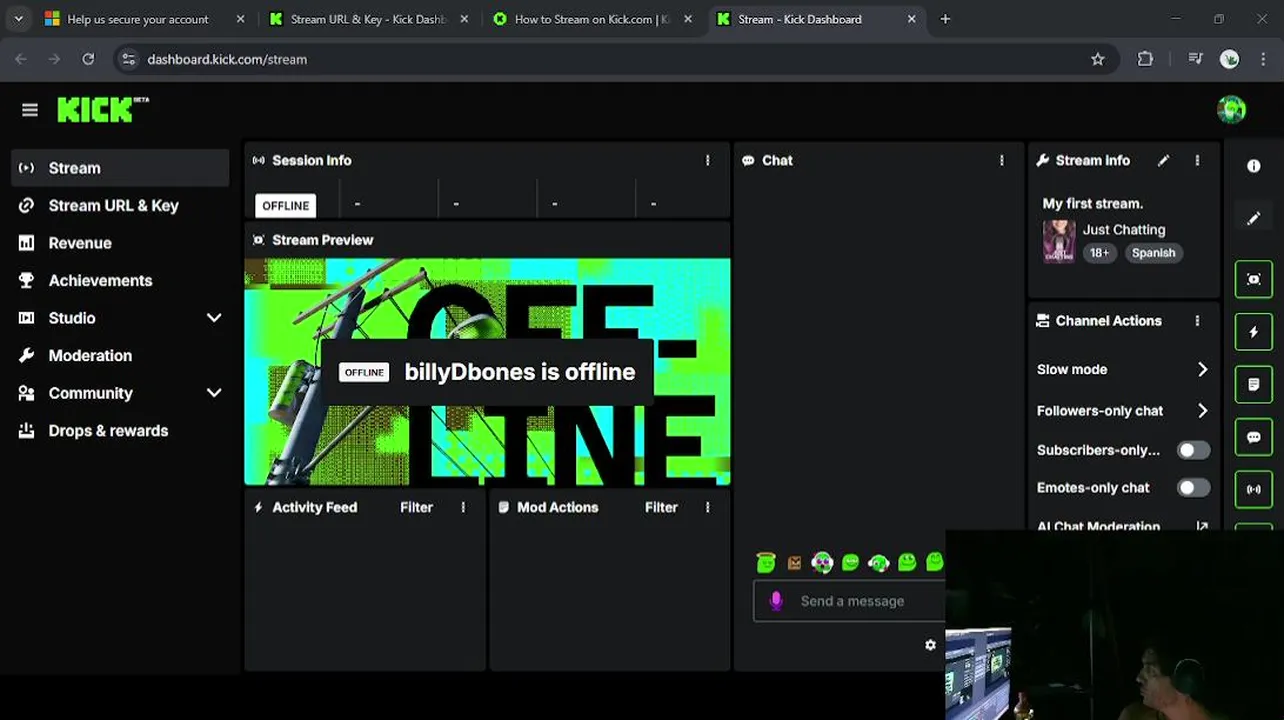The image size is (1284, 720).
Task: Open Mod Actions Filter dropdown
Action: 661,507
